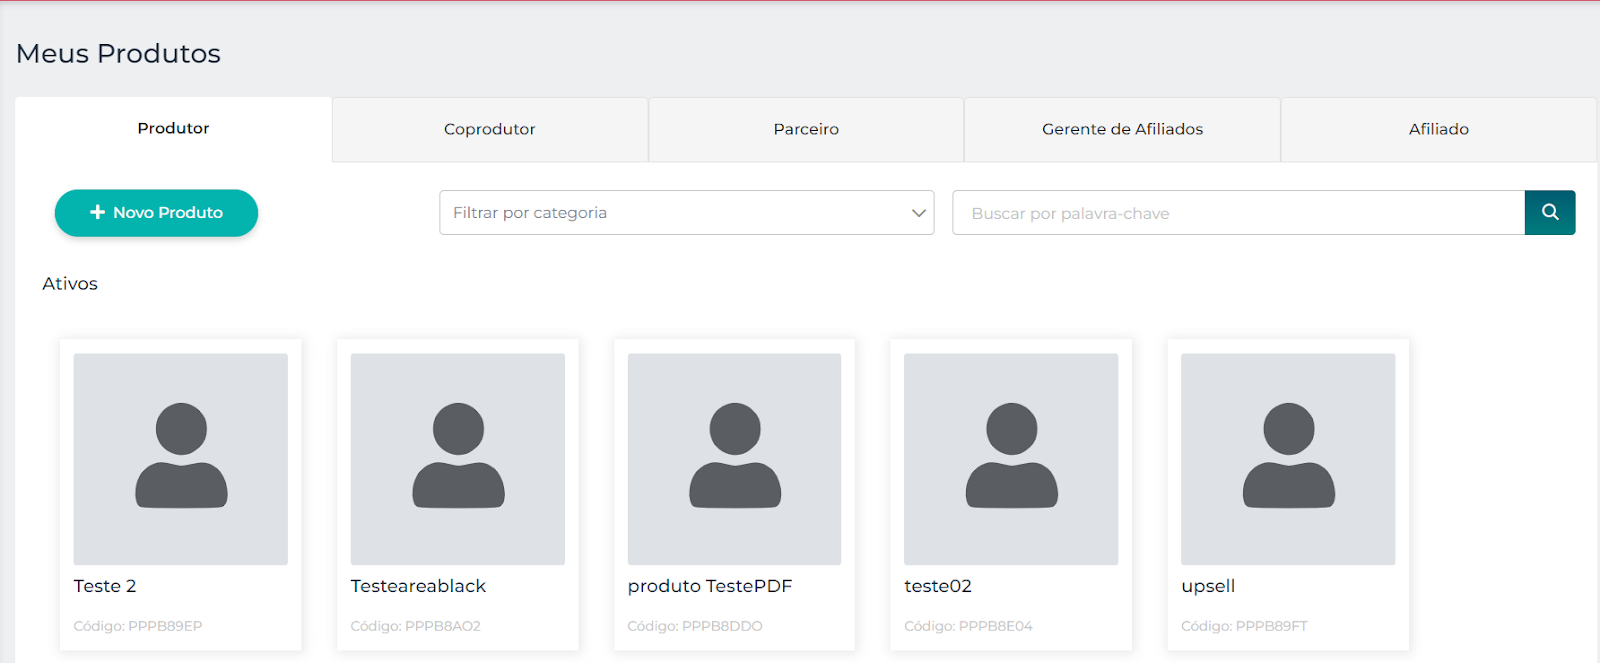Select the Gerente de Afiliados tab
Image resolution: width=1600 pixels, height=663 pixels.
click(1122, 129)
